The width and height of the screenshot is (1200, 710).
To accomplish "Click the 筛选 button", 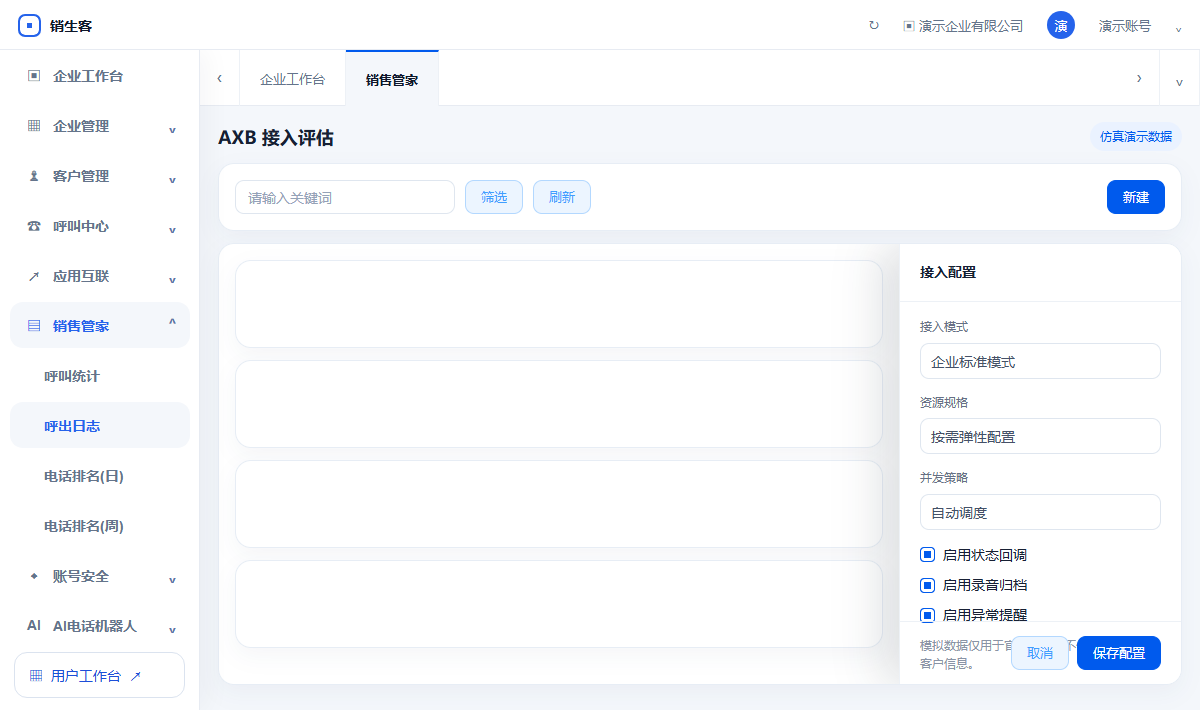I will coord(494,197).
